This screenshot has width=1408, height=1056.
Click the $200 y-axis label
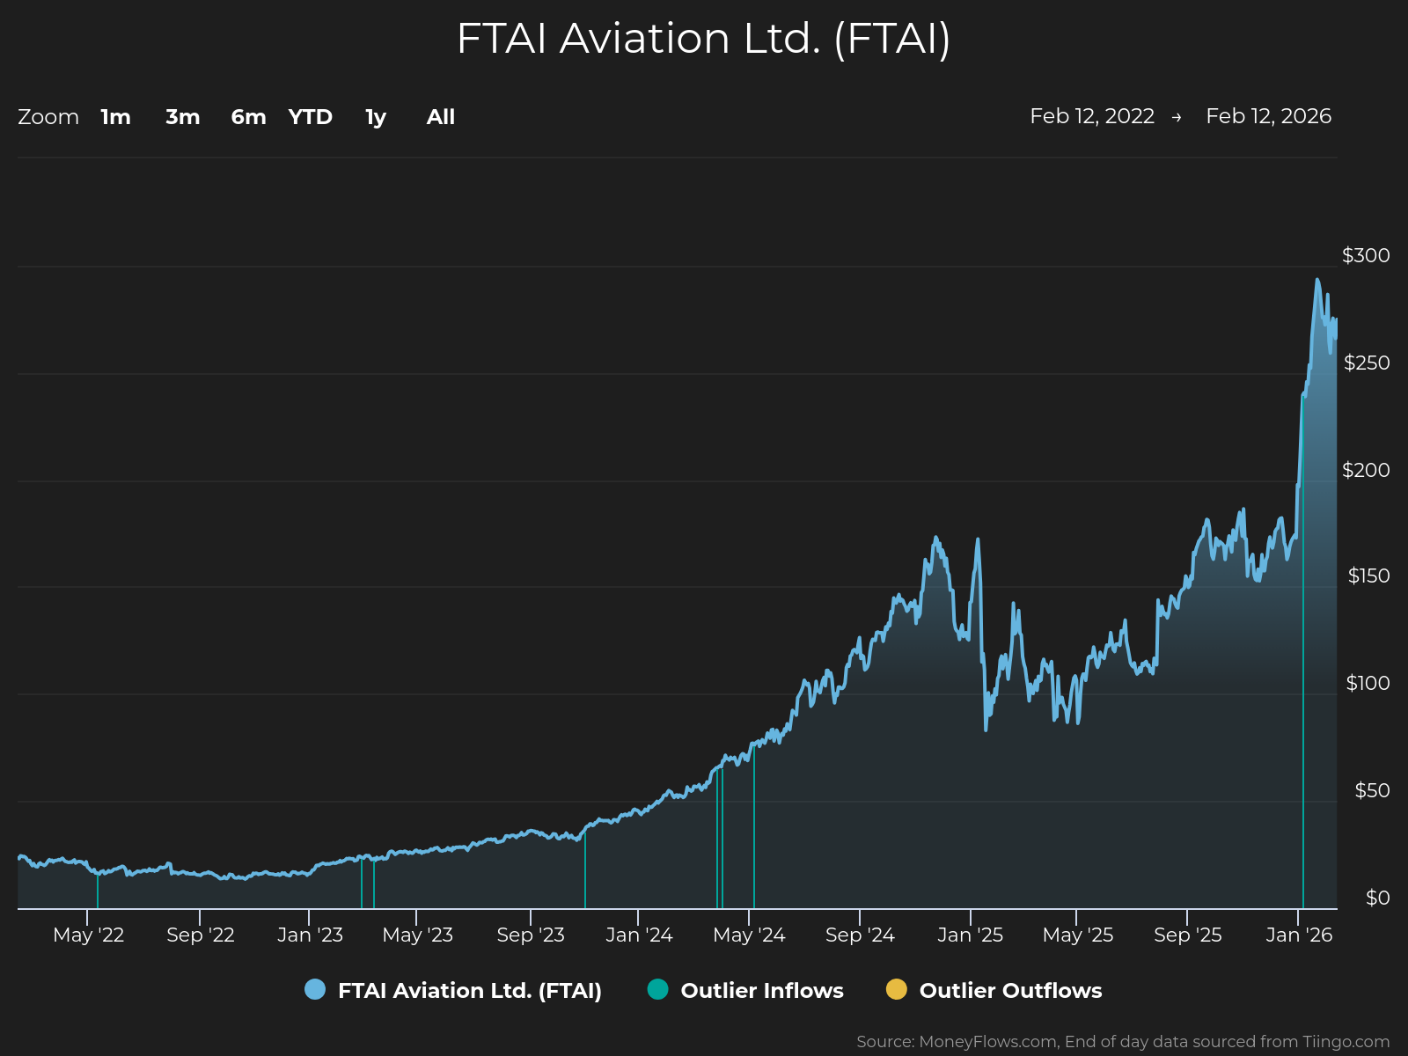1366,469
